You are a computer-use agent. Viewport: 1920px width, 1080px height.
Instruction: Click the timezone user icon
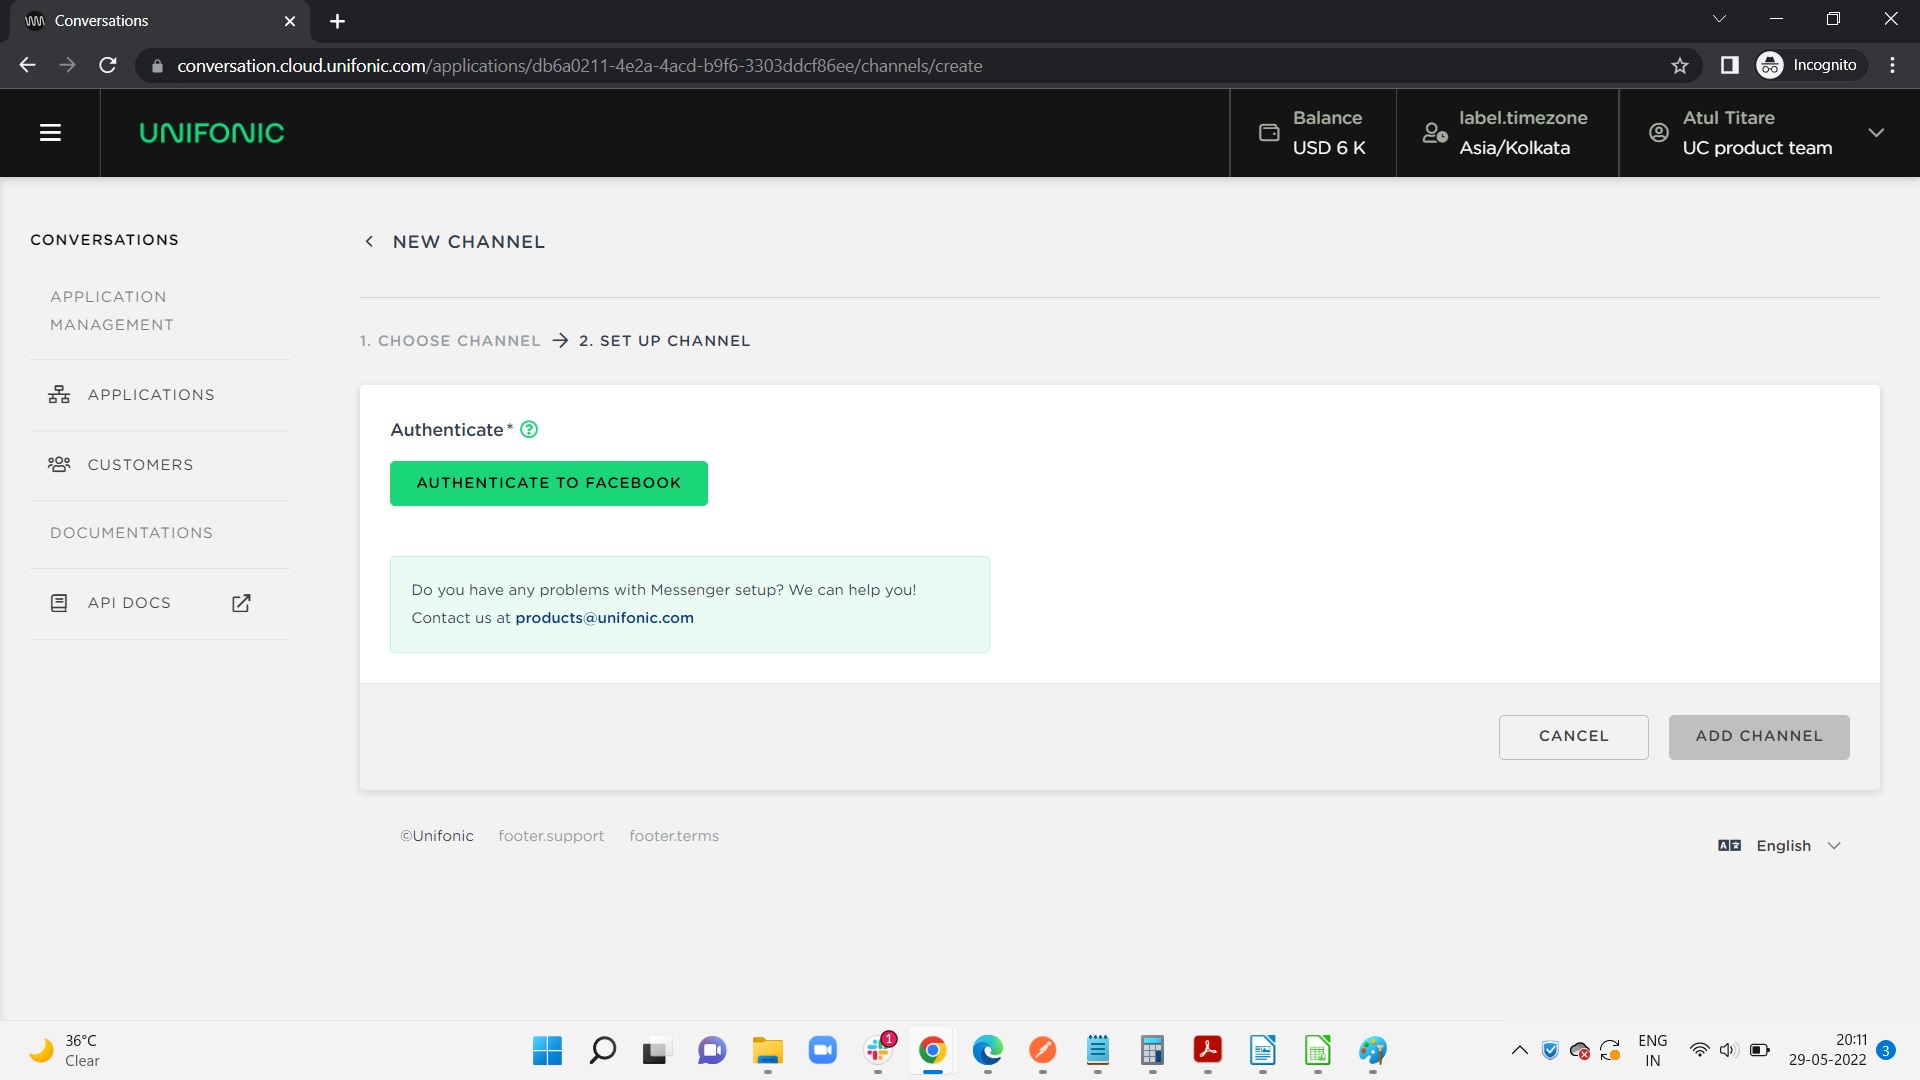point(1435,133)
